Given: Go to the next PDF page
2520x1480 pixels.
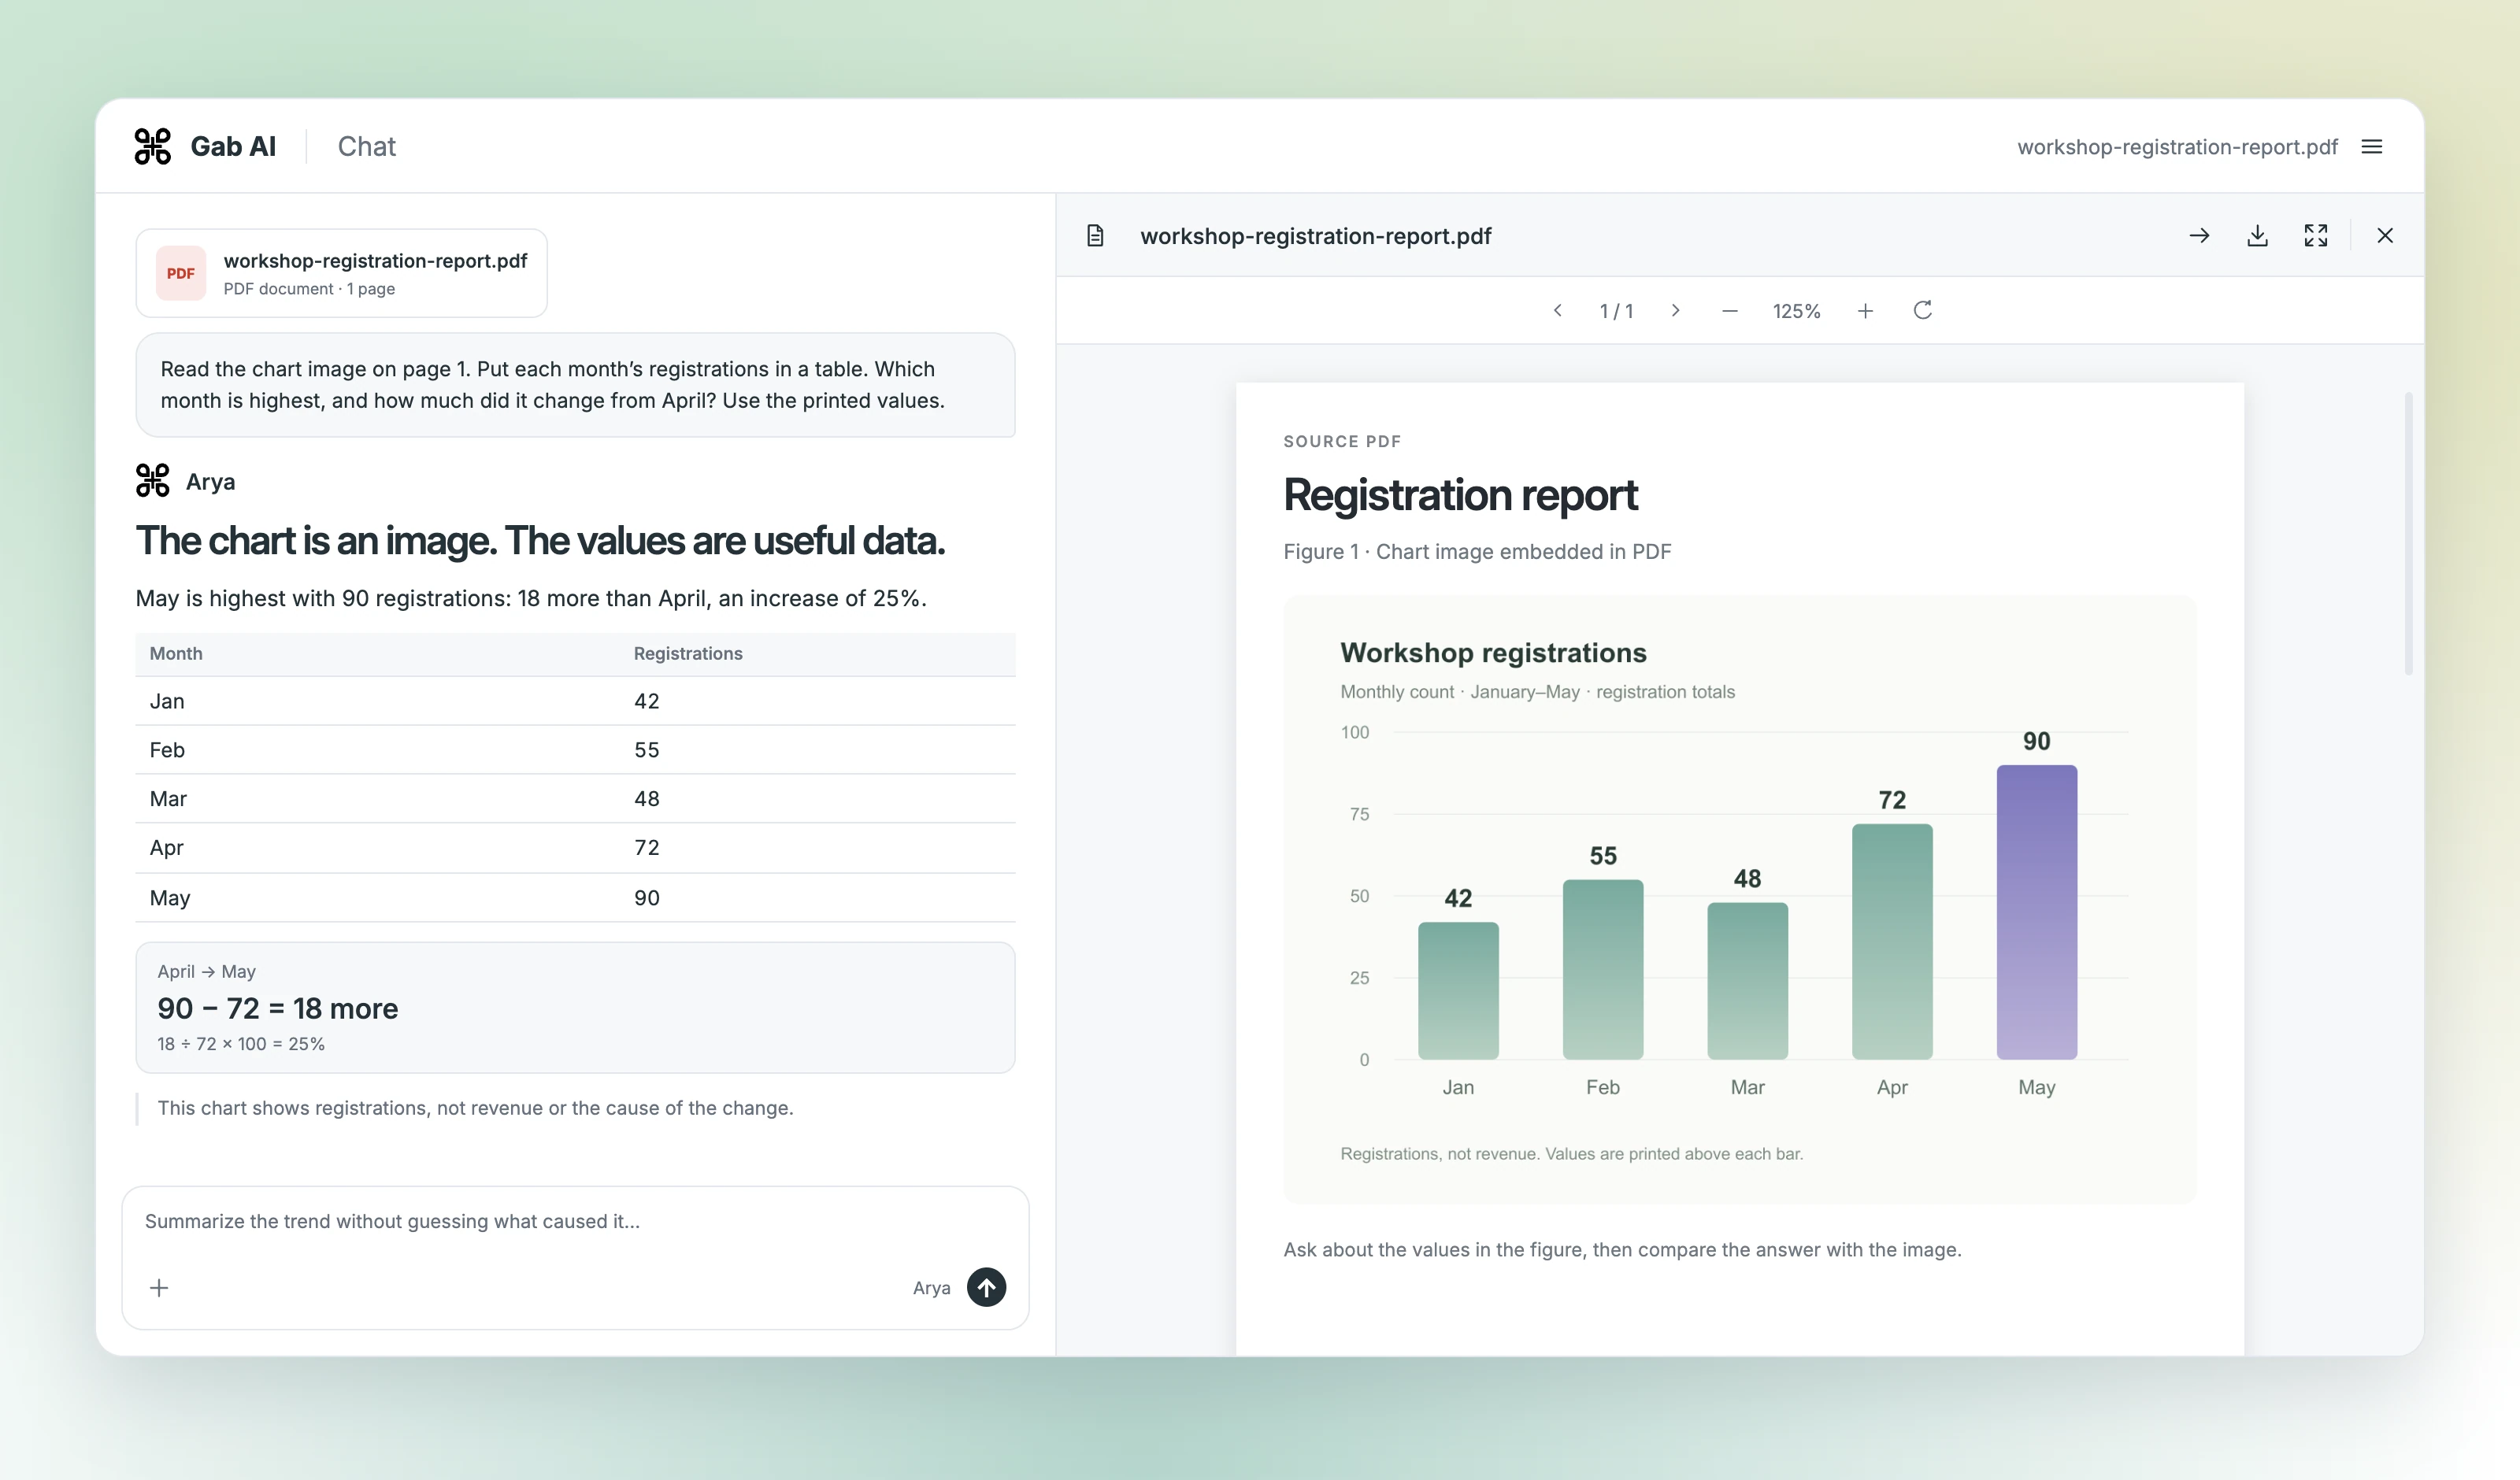Looking at the screenshot, I should point(1675,311).
